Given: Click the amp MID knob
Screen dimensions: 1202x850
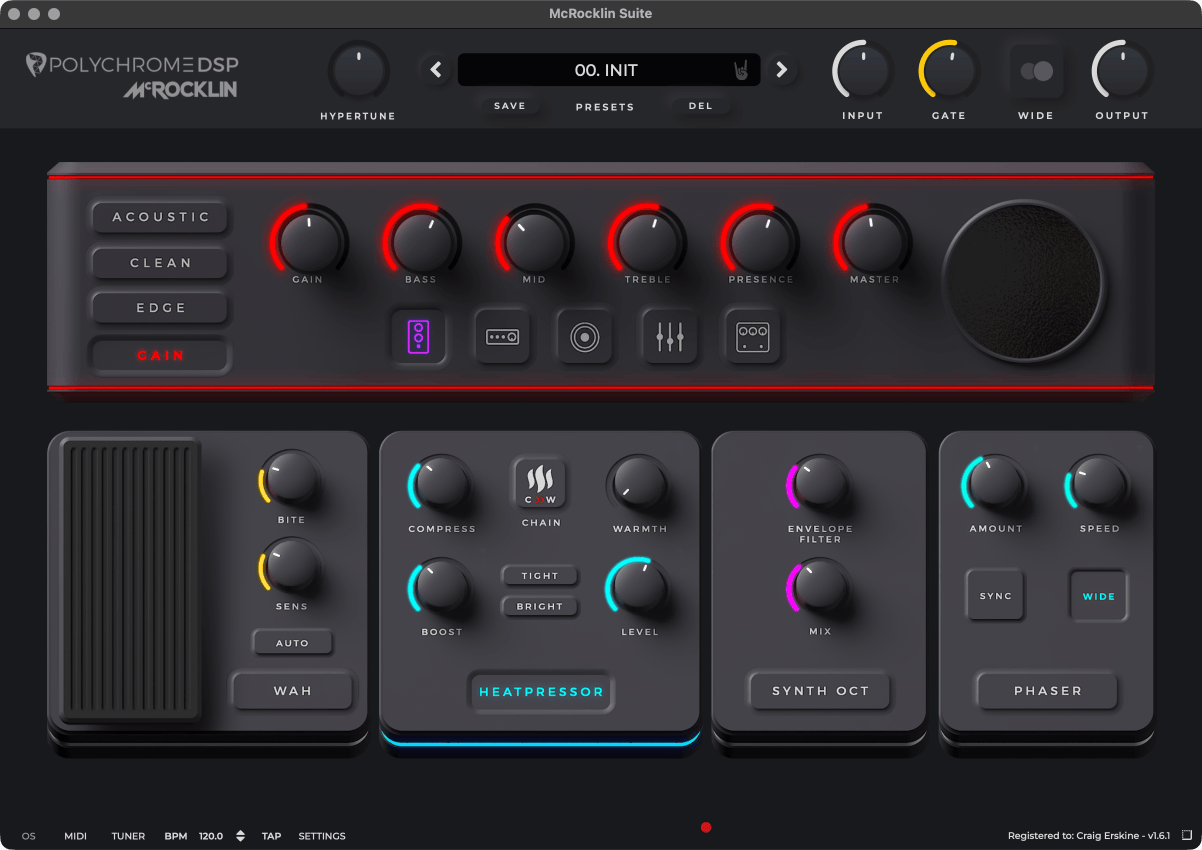Looking at the screenshot, I should (x=534, y=241).
